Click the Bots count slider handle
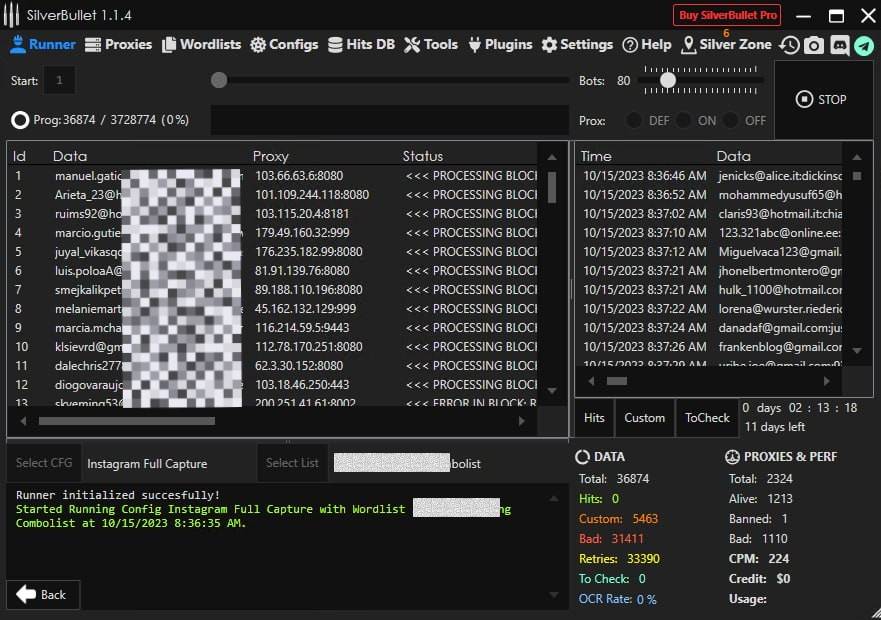This screenshot has width=881, height=620. coord(668,80)
